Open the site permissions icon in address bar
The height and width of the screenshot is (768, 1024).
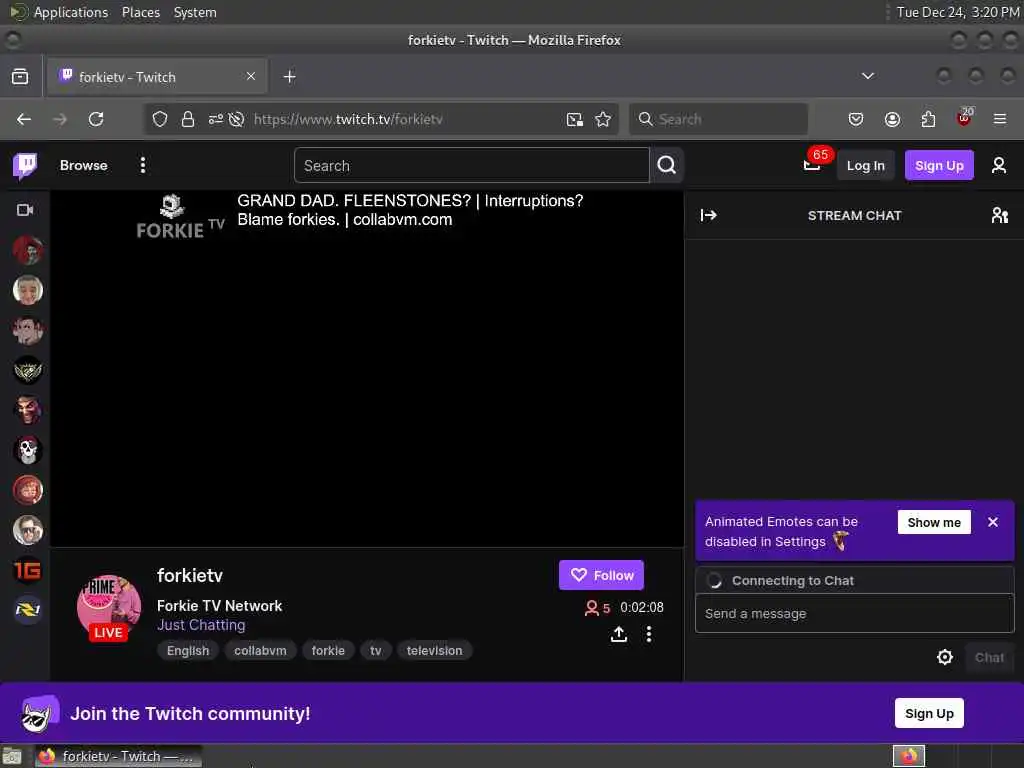click(x=216, y=119)
